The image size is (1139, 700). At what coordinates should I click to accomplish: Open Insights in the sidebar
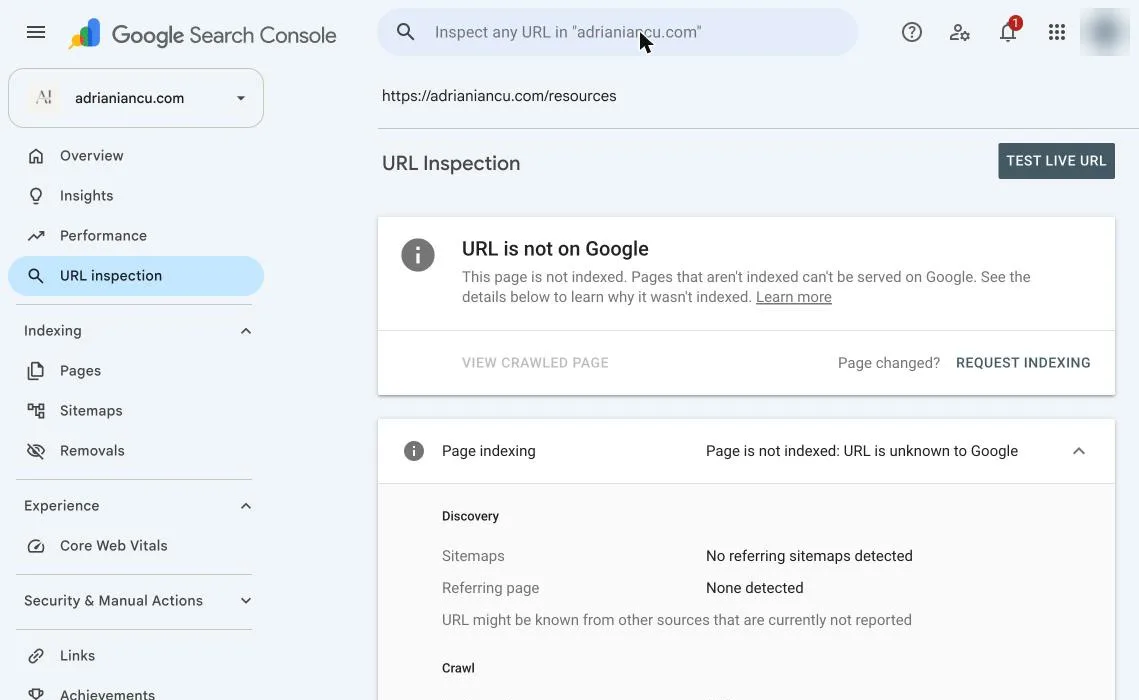pyautogui.click(x=136, y=195)
